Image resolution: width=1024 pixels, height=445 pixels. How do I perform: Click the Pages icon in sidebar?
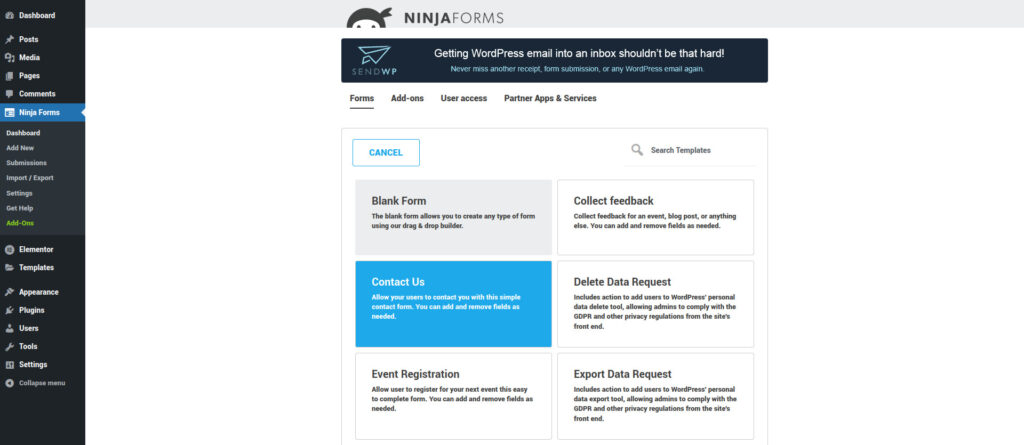click(10, 76)
